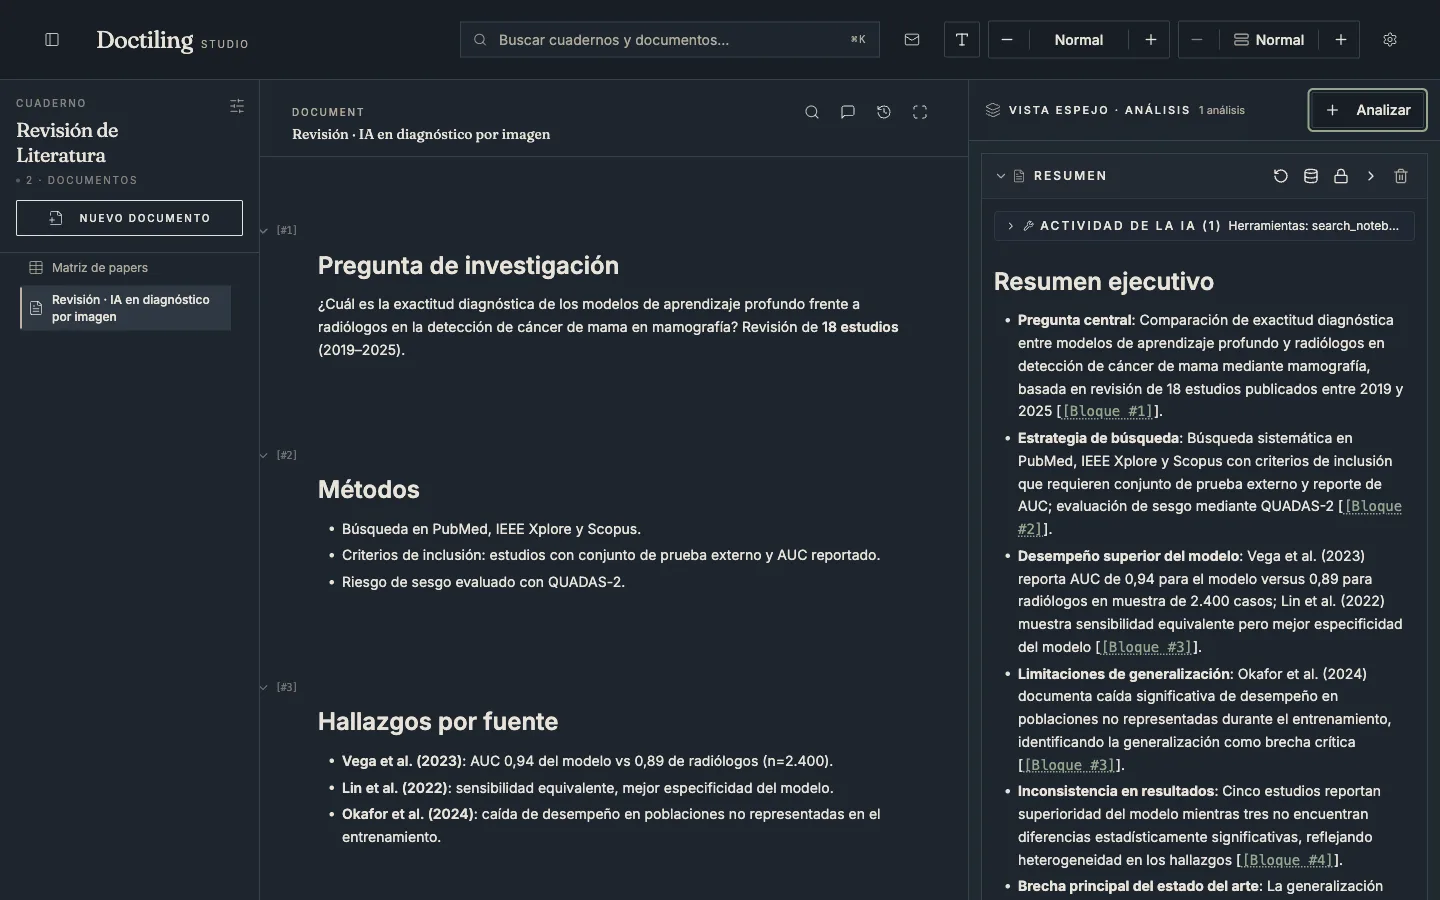Click the Resumen ejecutivo heading
Screen dimensions: 1440x900
tap(1104, 282)
